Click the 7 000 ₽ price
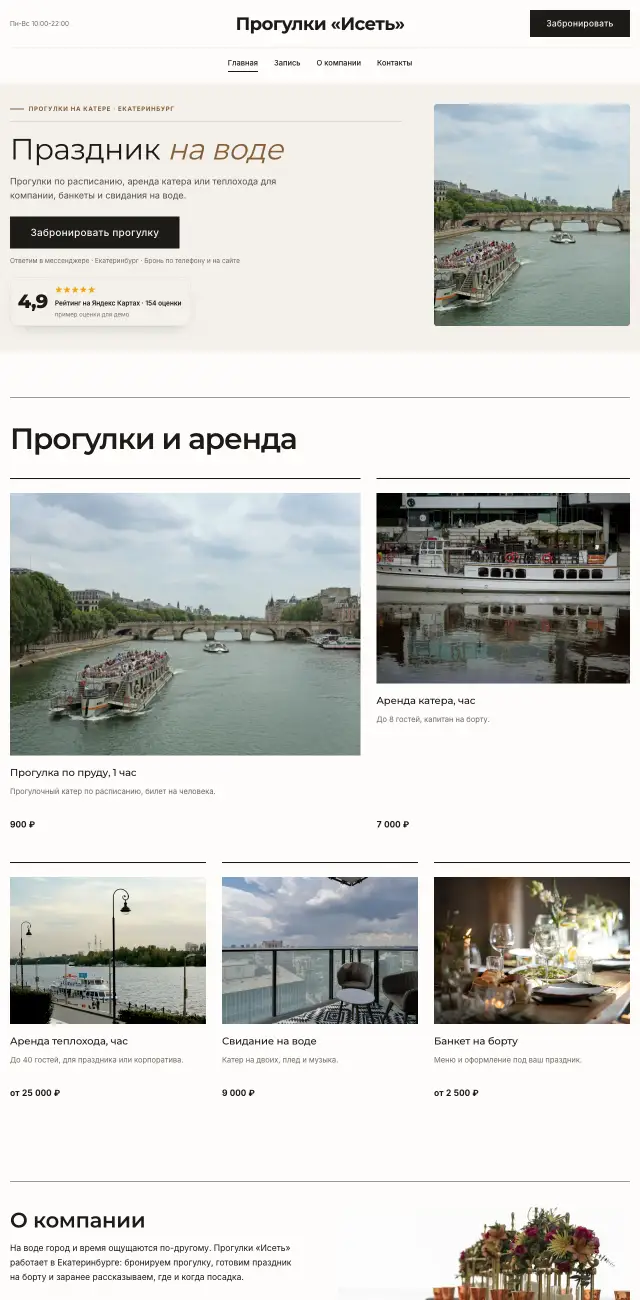The width and height of the screenshot is (640, 1300). coord(393,825)
